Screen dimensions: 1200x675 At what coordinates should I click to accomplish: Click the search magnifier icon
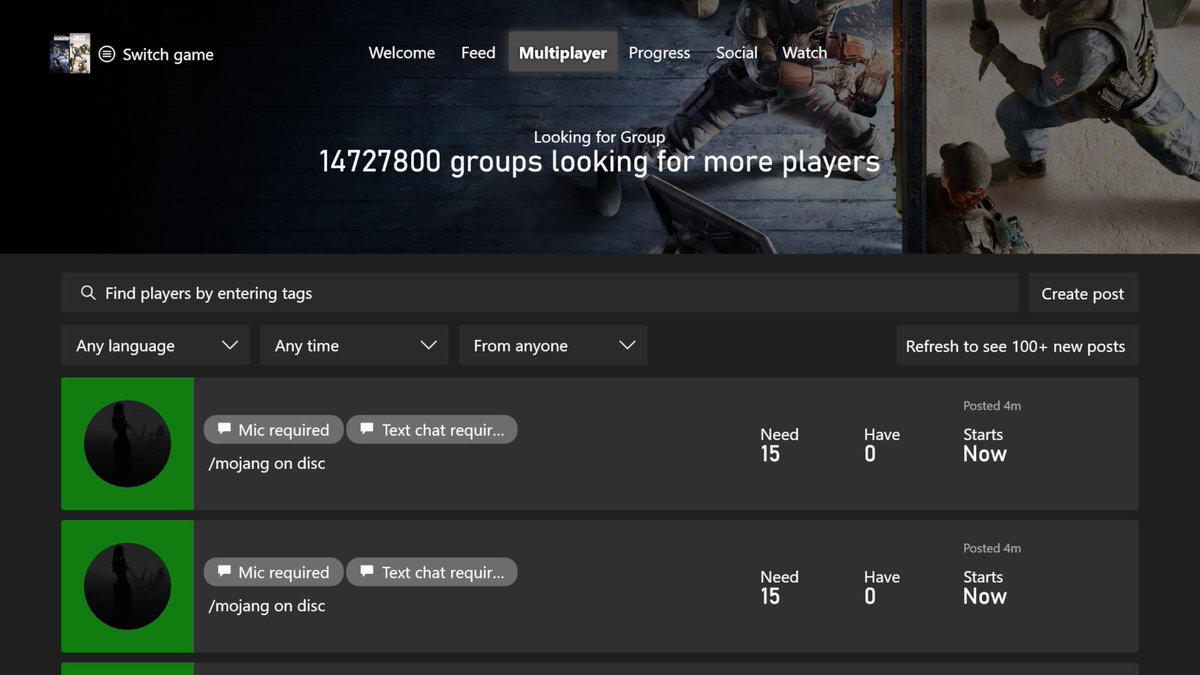[88, 293]
